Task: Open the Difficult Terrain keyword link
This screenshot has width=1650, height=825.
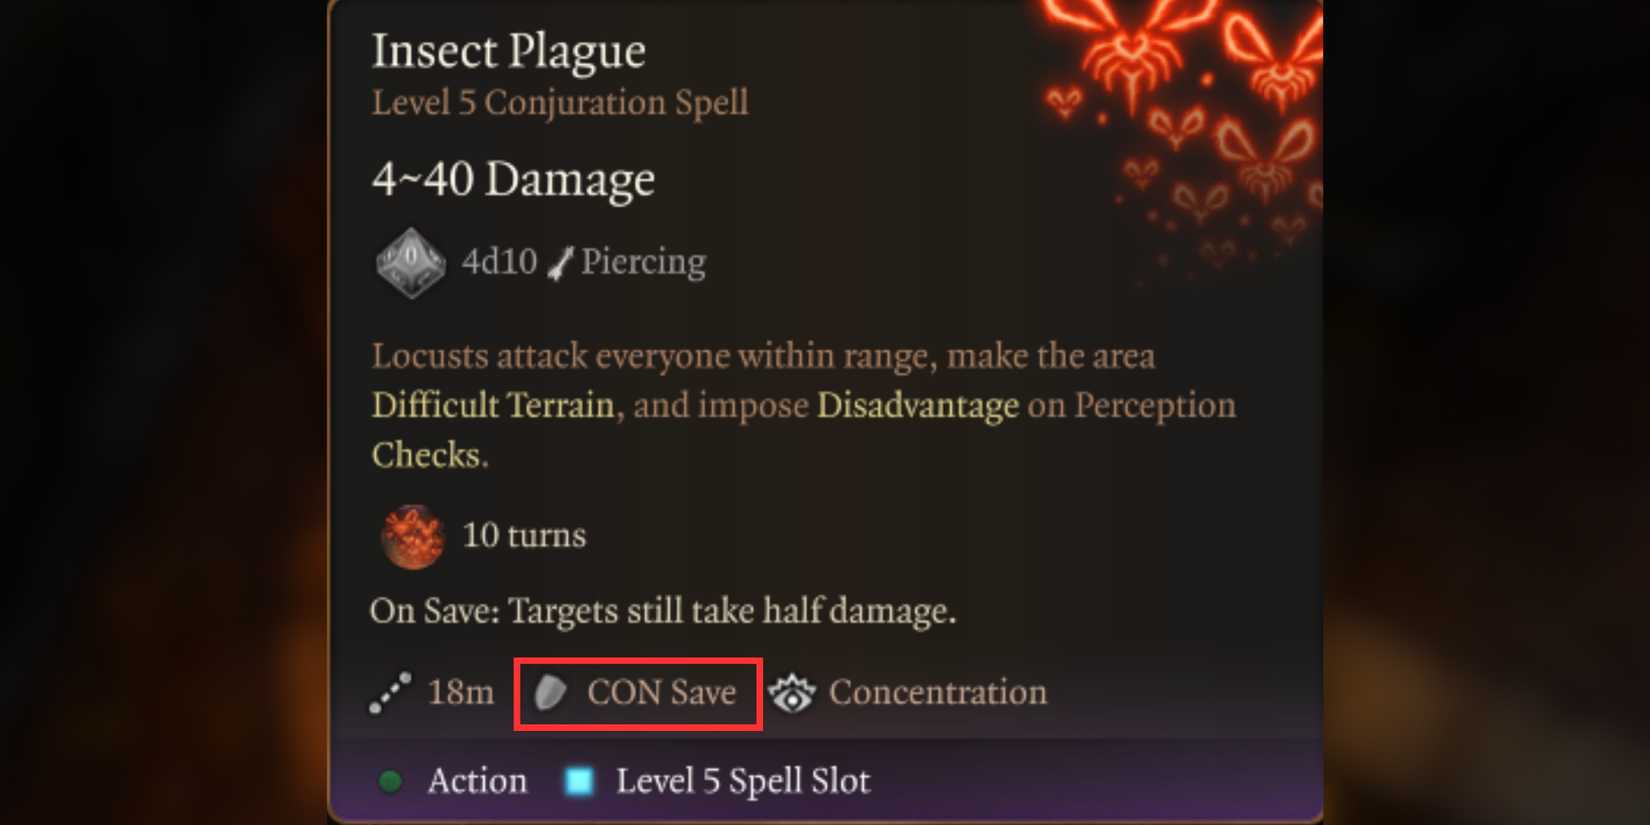Action: 493,405
